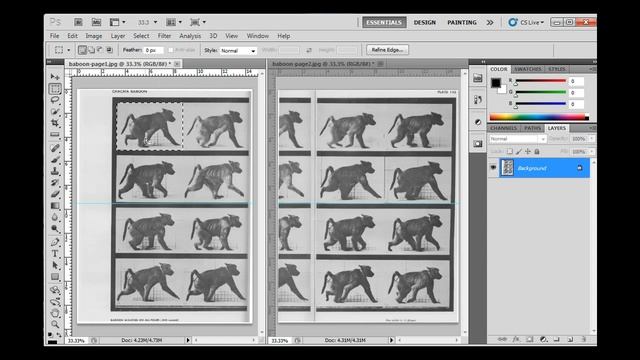Select the Rectangular Marquee tool in toolbox
This screenshot has height=360, width=640.
[x=55, y=89]
